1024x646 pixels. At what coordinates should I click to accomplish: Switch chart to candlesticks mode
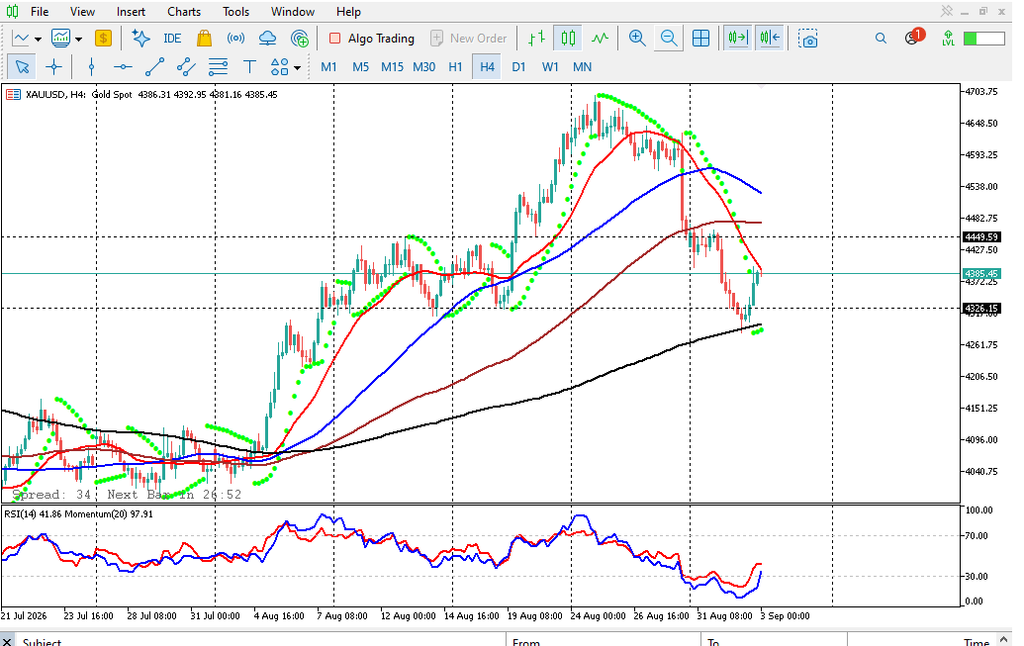coord(568,39)
